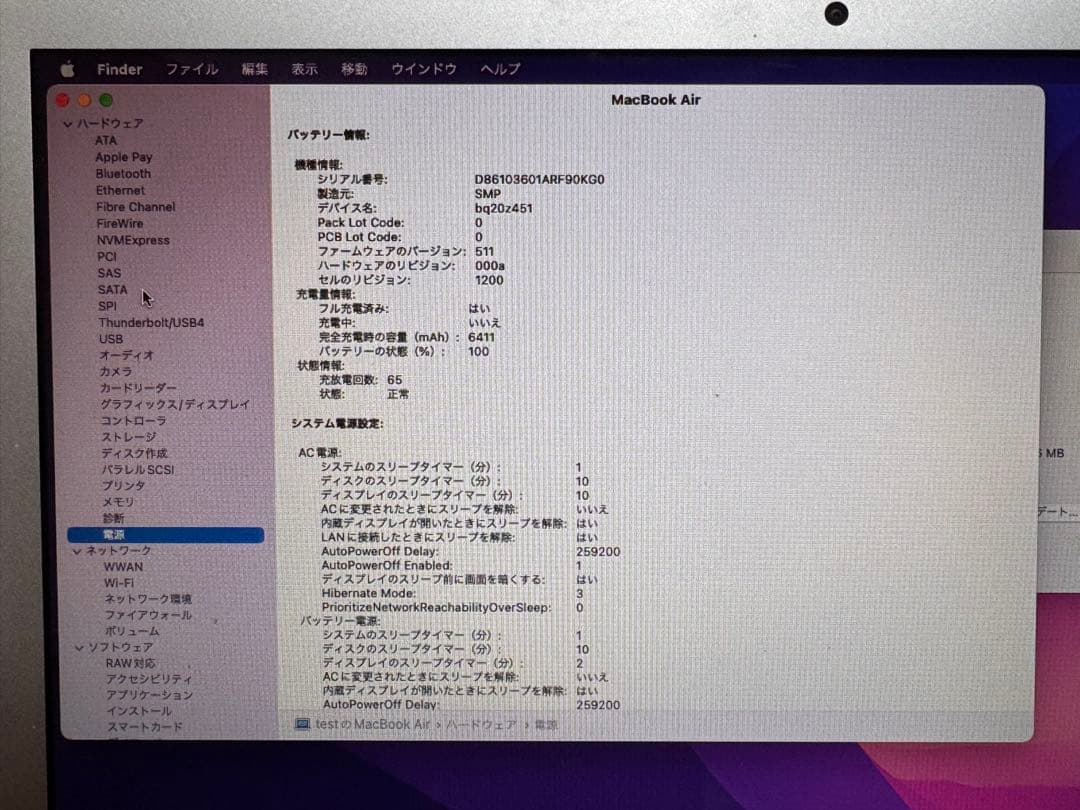Screen dimensions: 1080x810
Task: Collapse the ソフトウェア section
Action: click(78, 646)
